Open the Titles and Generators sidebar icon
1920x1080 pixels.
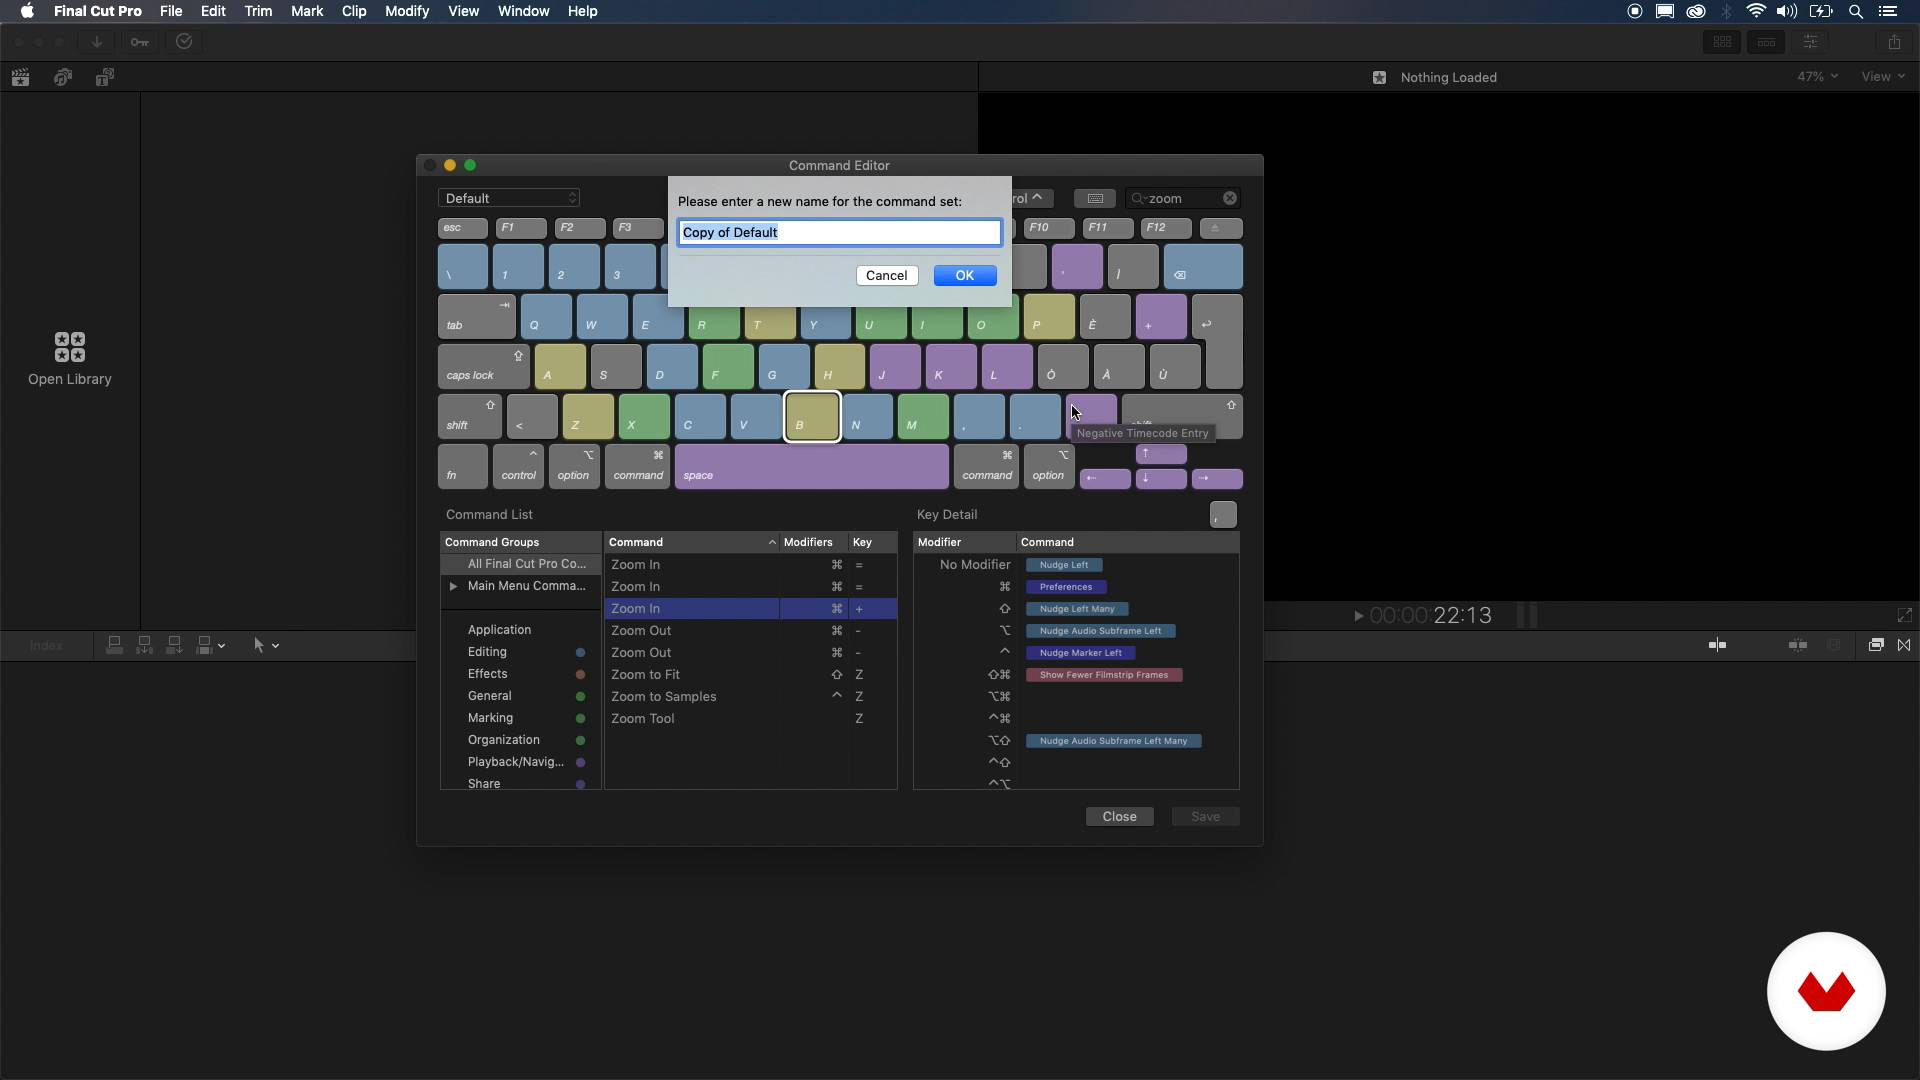pyautogui.click(x=105, y=77)
